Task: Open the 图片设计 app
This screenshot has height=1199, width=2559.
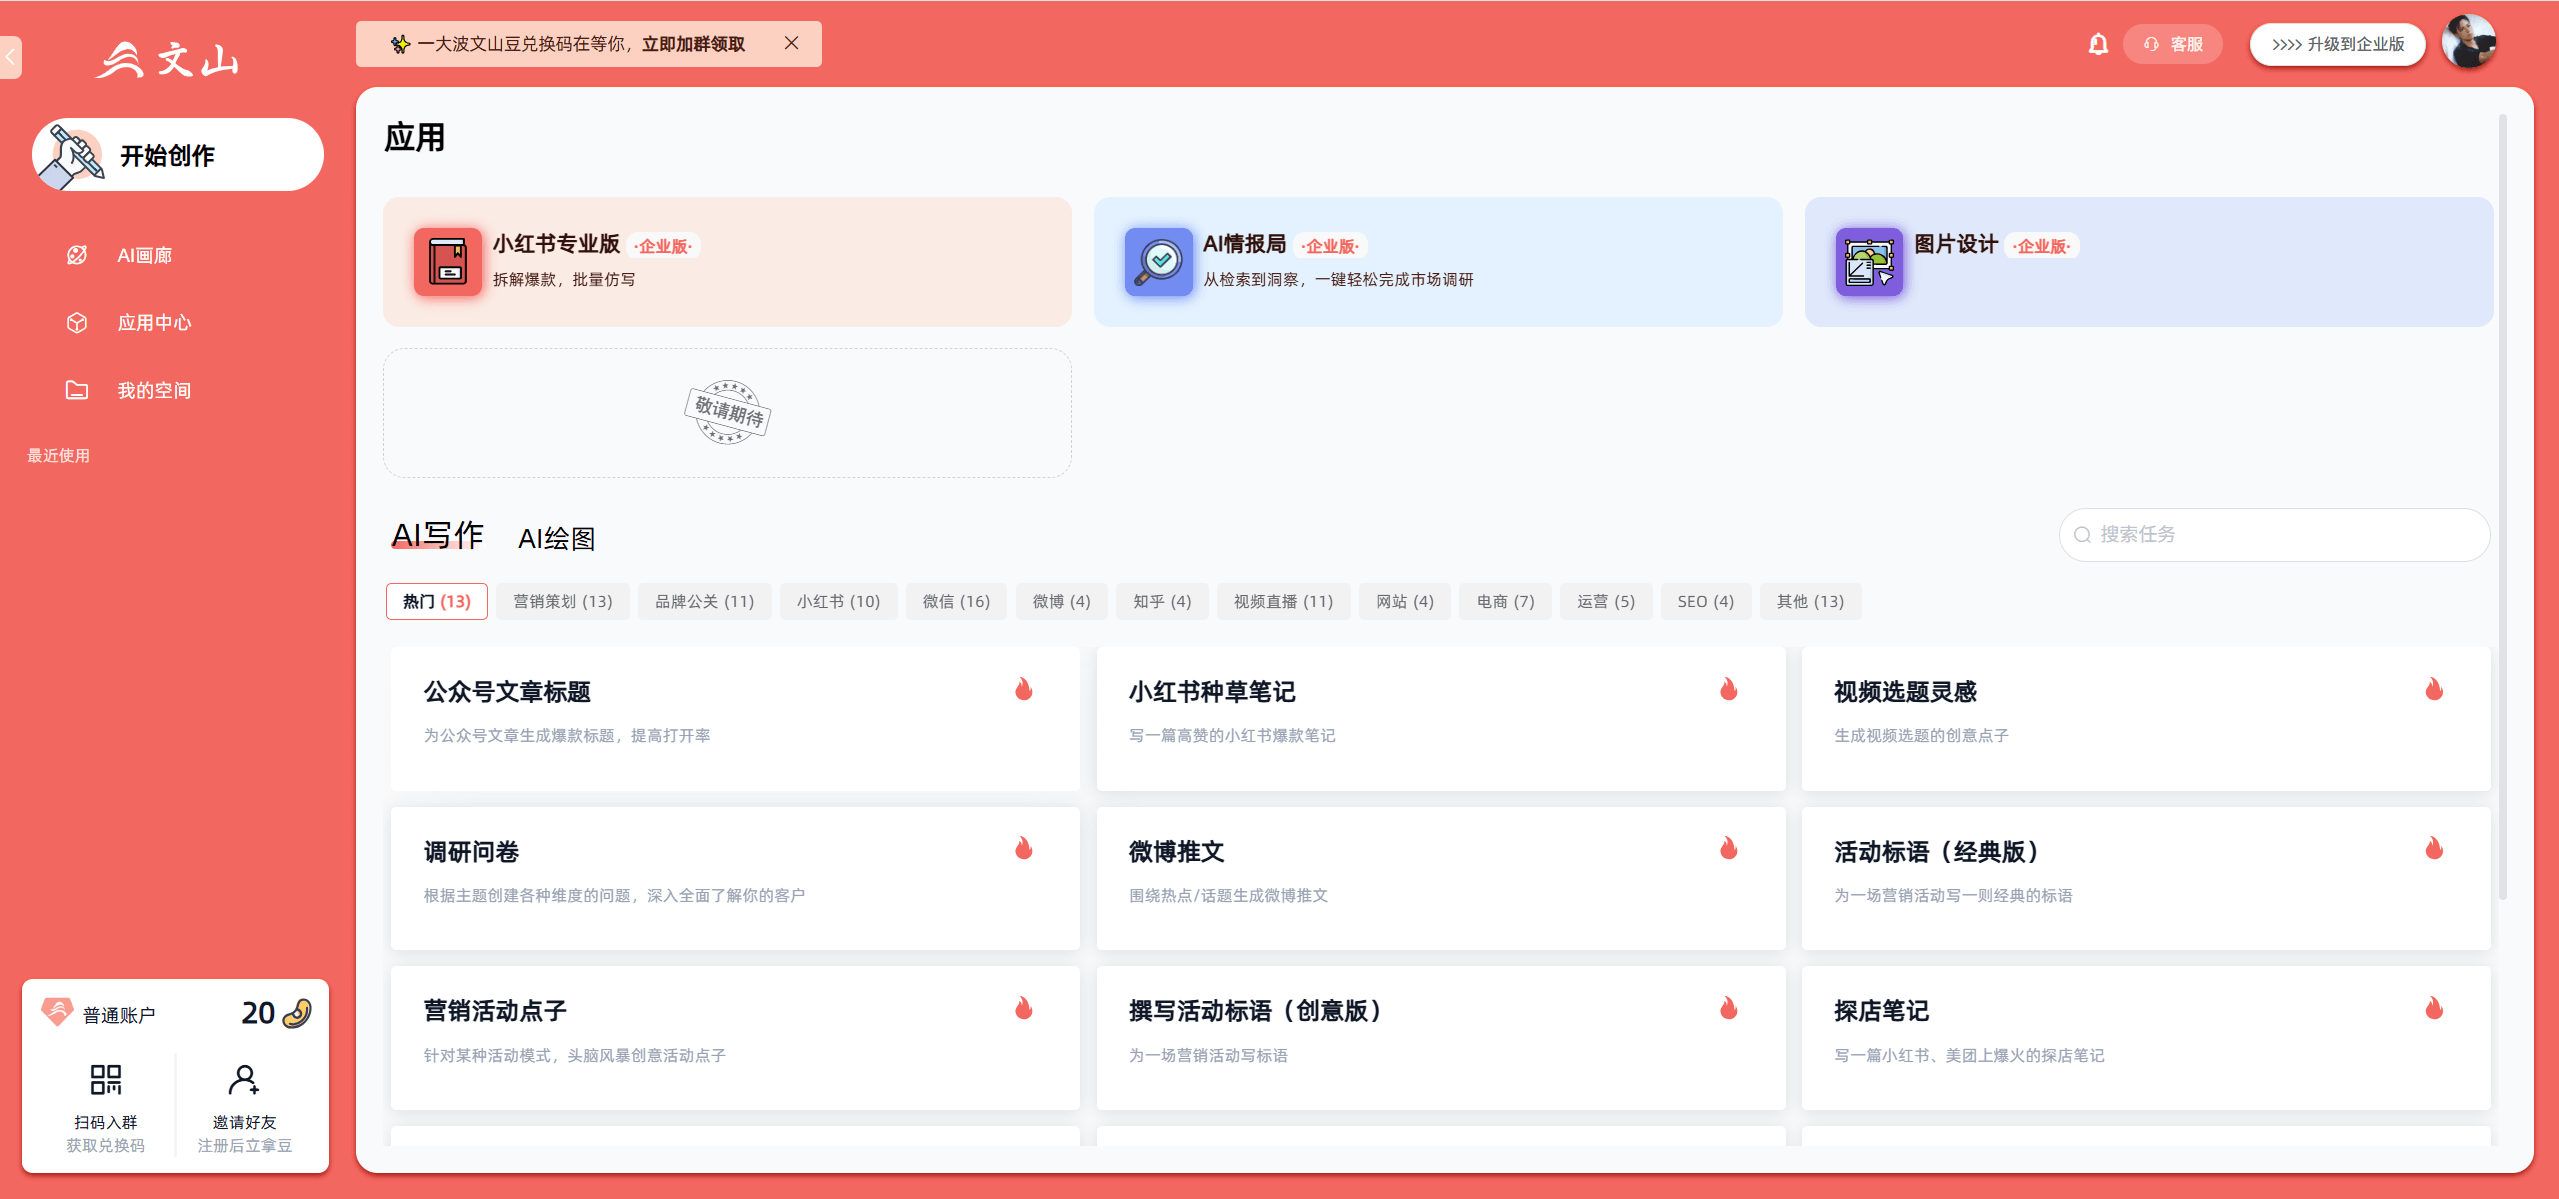Action: [2146, 261]
